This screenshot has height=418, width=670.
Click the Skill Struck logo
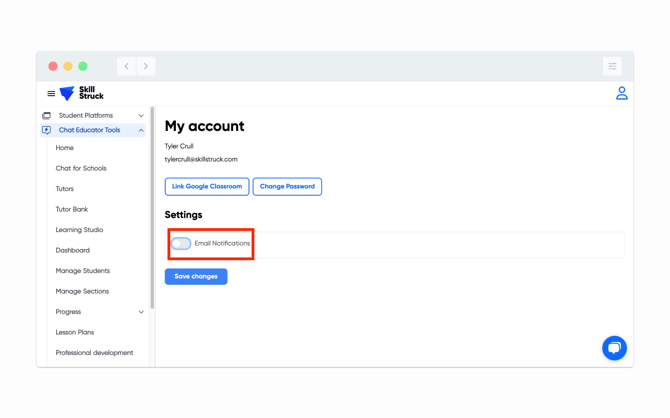click(x=82, y=93)
